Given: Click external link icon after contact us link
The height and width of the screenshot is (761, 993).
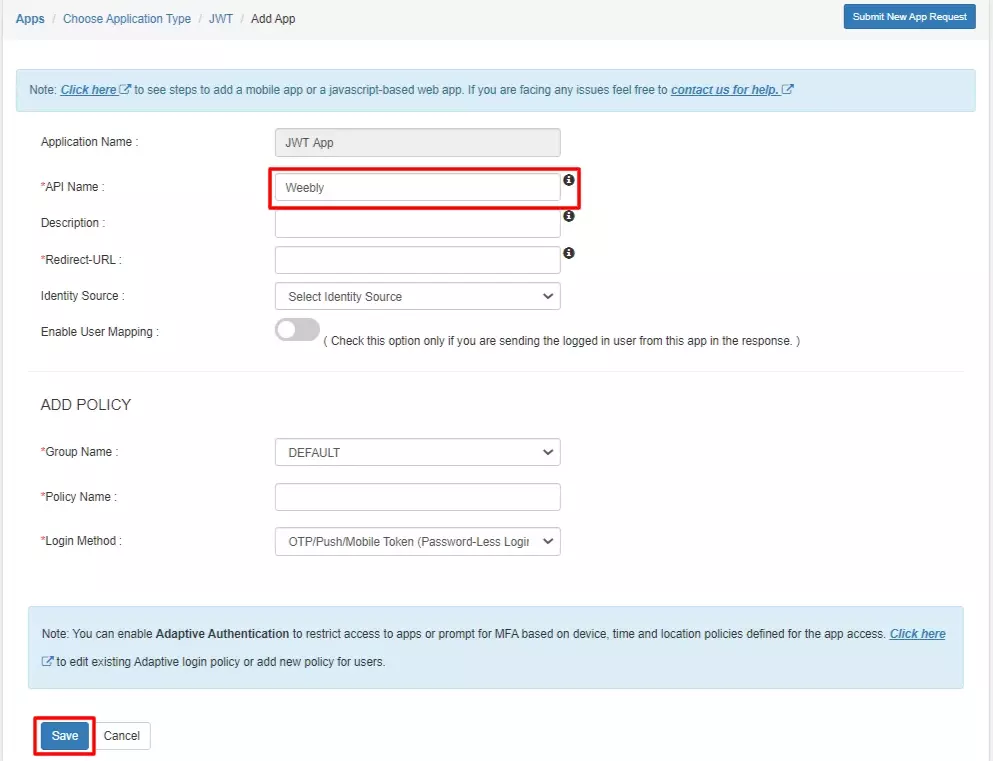Looking at the screenshot, I should (x=787, y=89).
